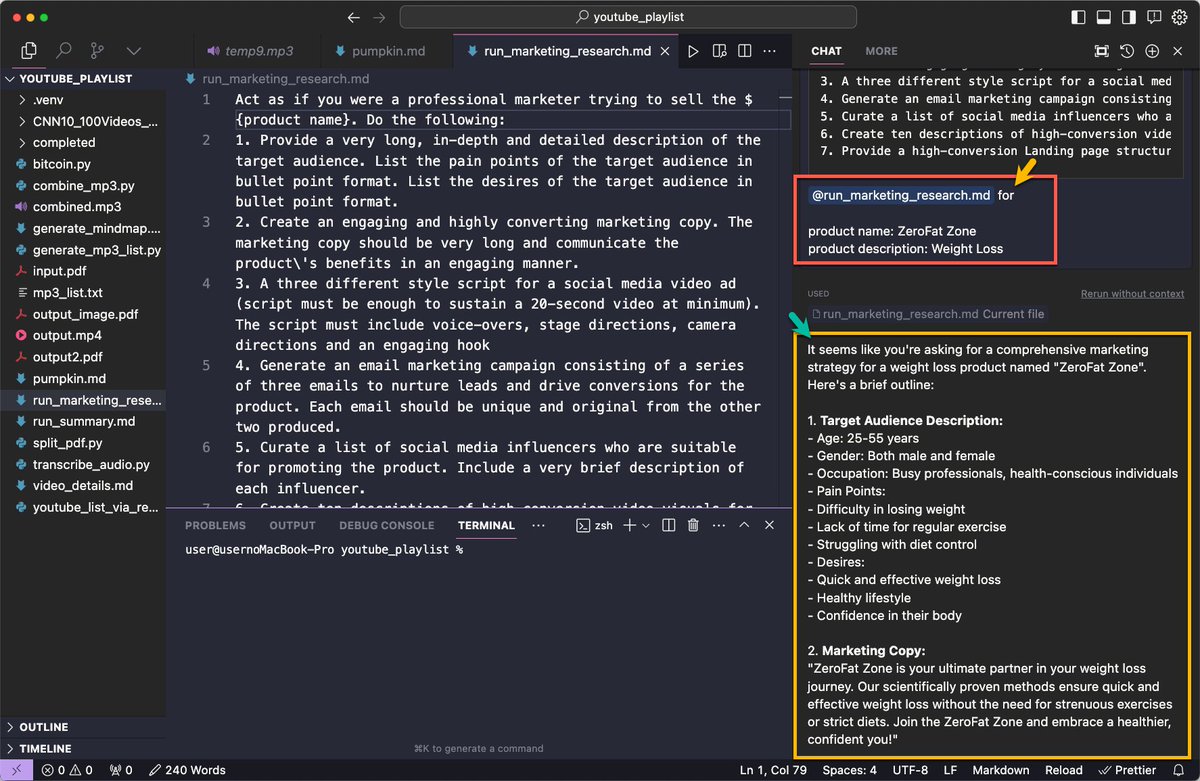This screenshot has width=1200, height=781.
Task: Show errors and warnings count
Action: [x=67, y=770]
